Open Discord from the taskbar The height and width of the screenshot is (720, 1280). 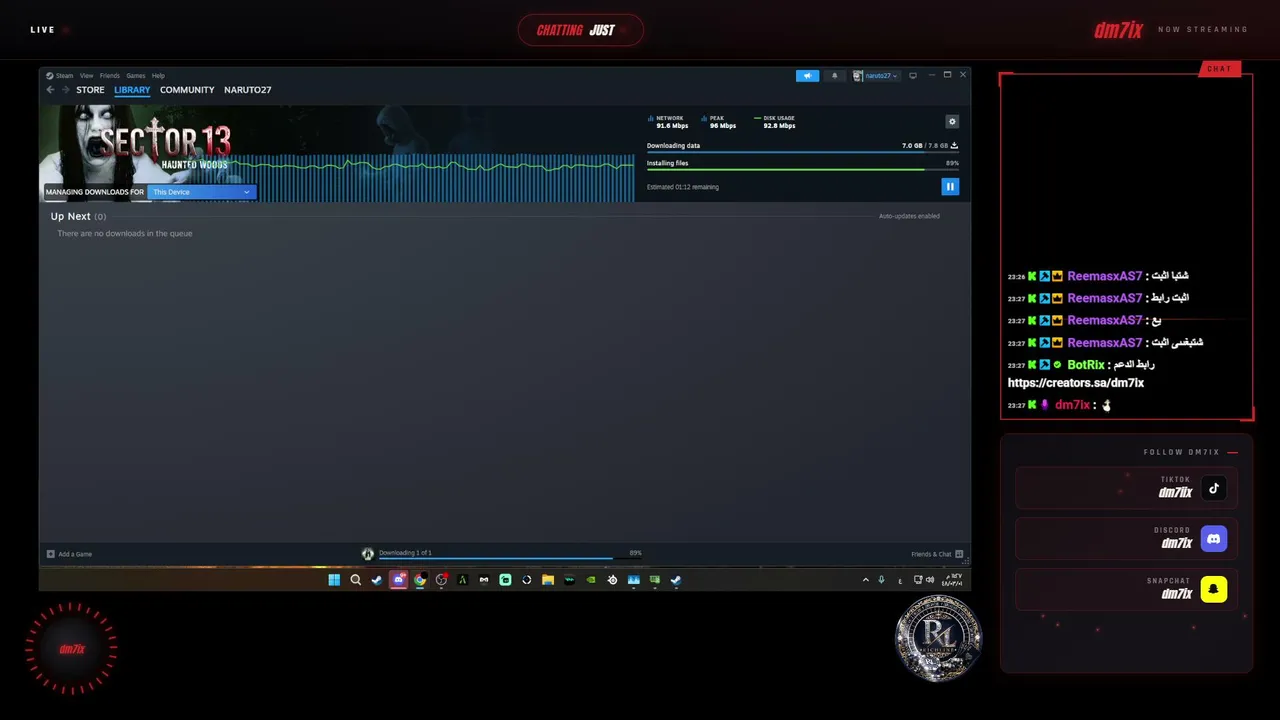398,580
